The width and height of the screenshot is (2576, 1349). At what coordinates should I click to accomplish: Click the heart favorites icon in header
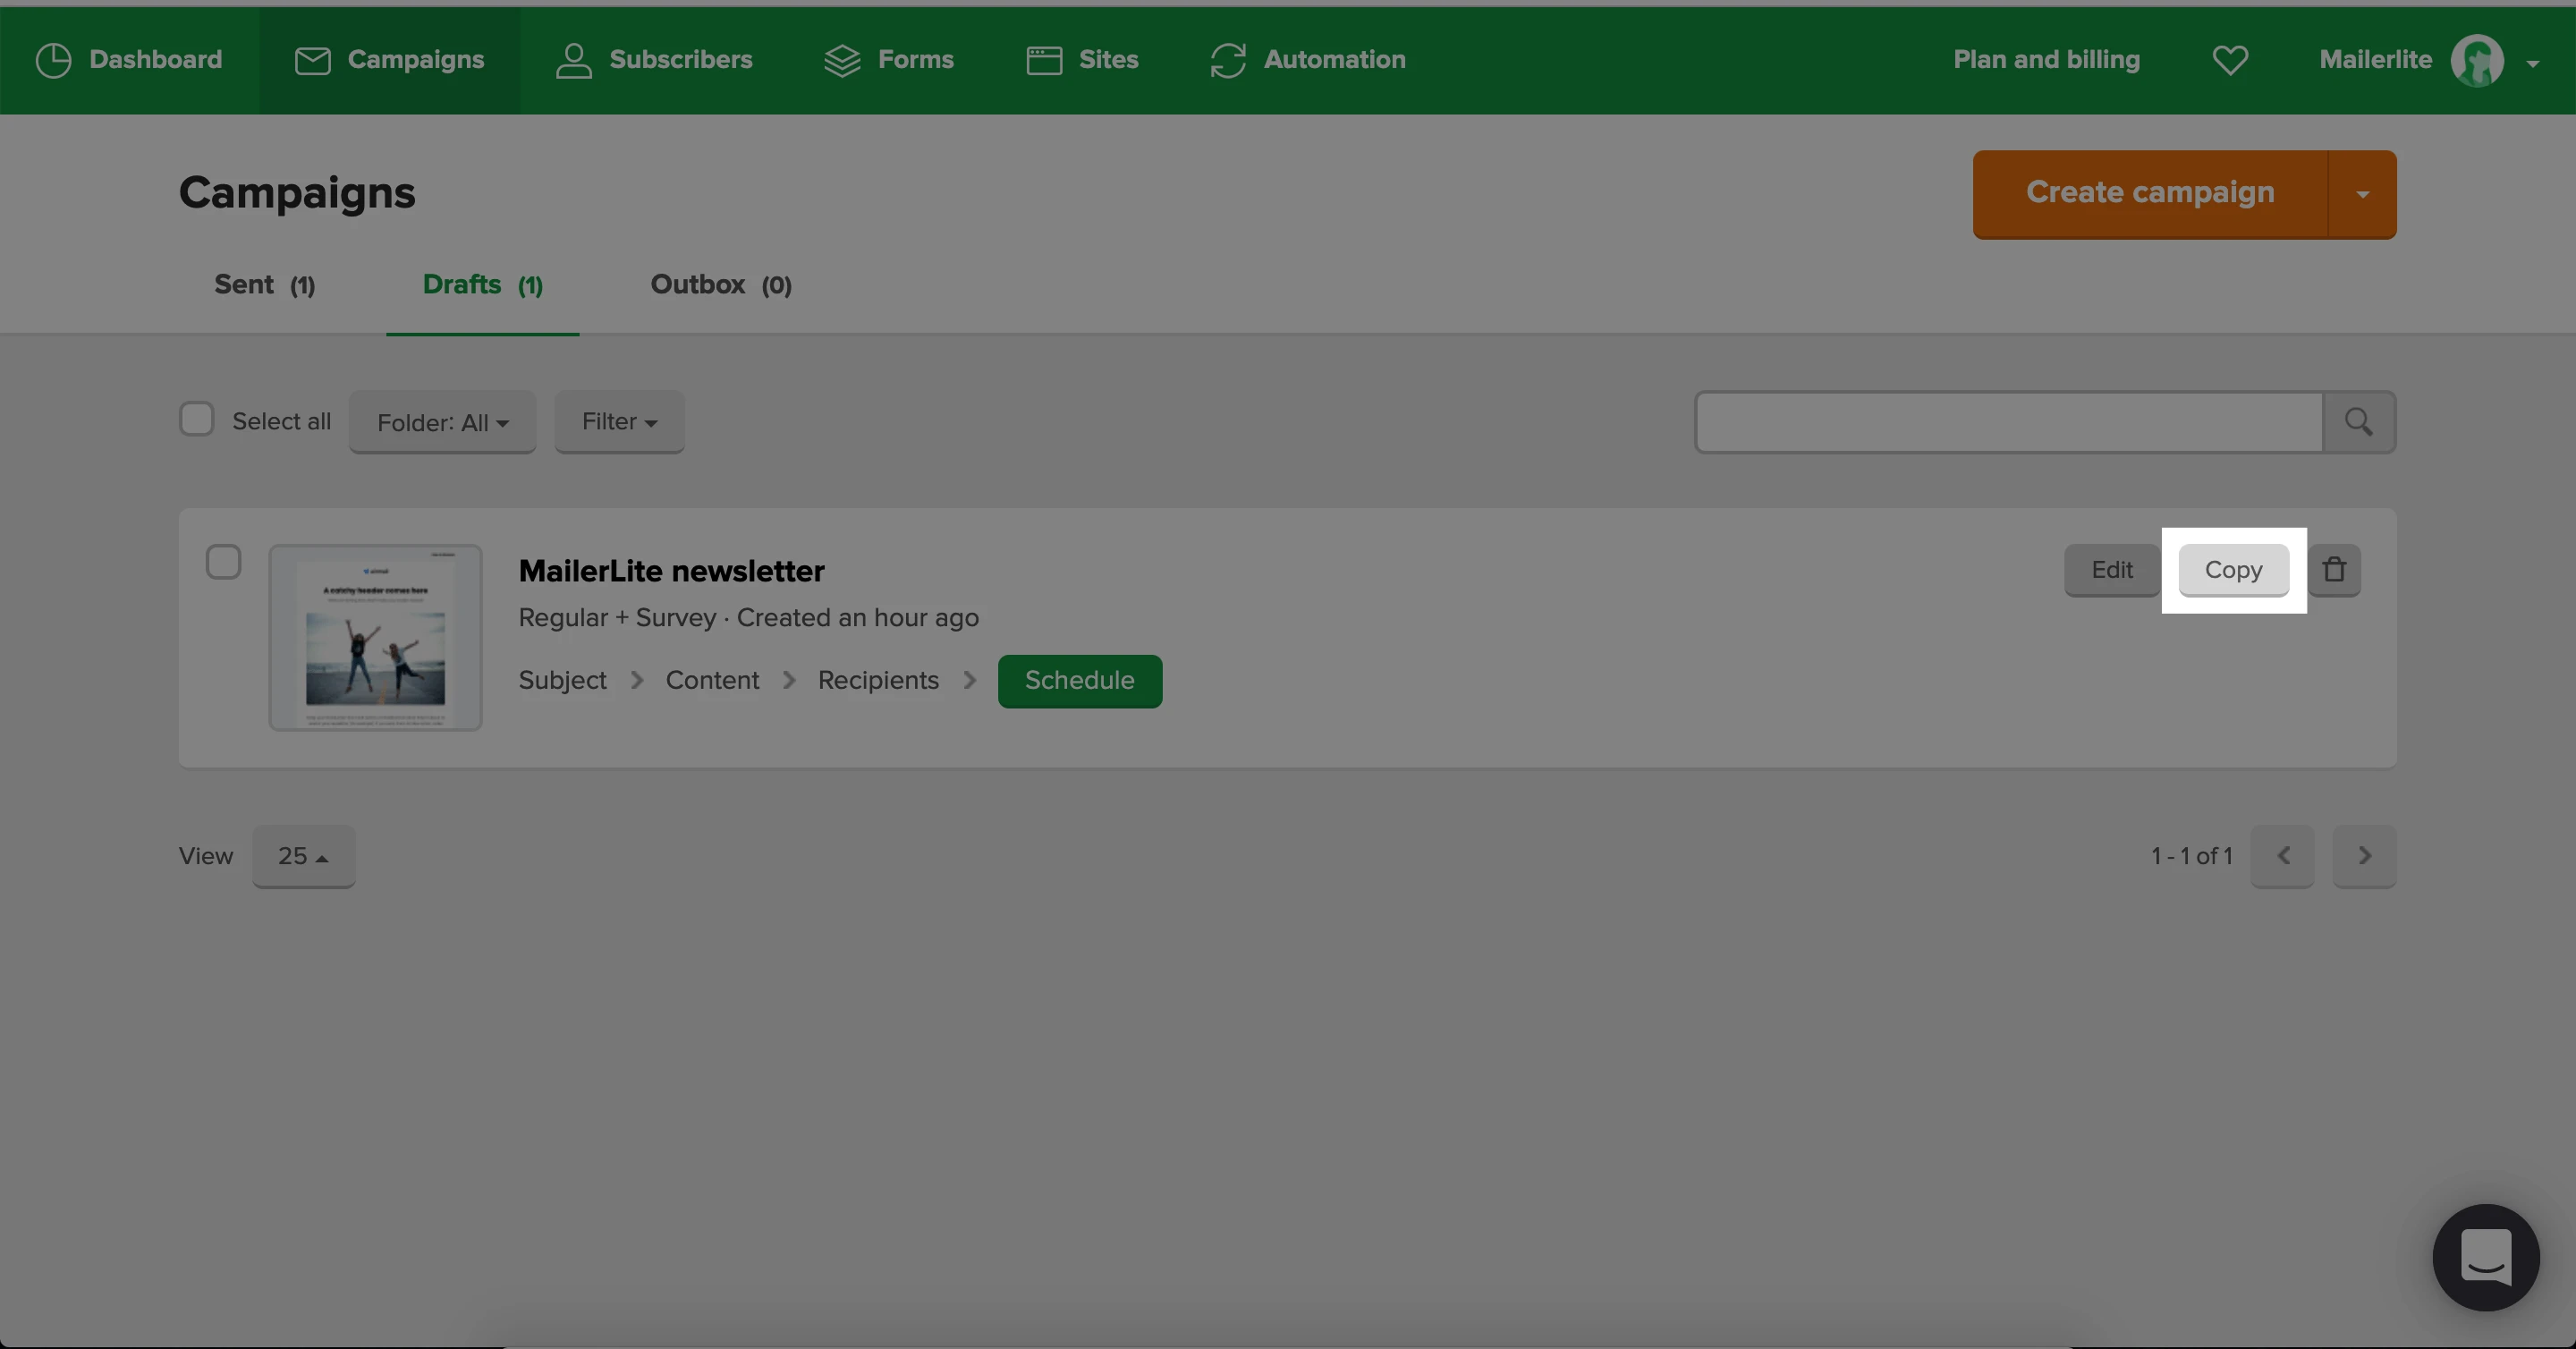click(2230, 60)
